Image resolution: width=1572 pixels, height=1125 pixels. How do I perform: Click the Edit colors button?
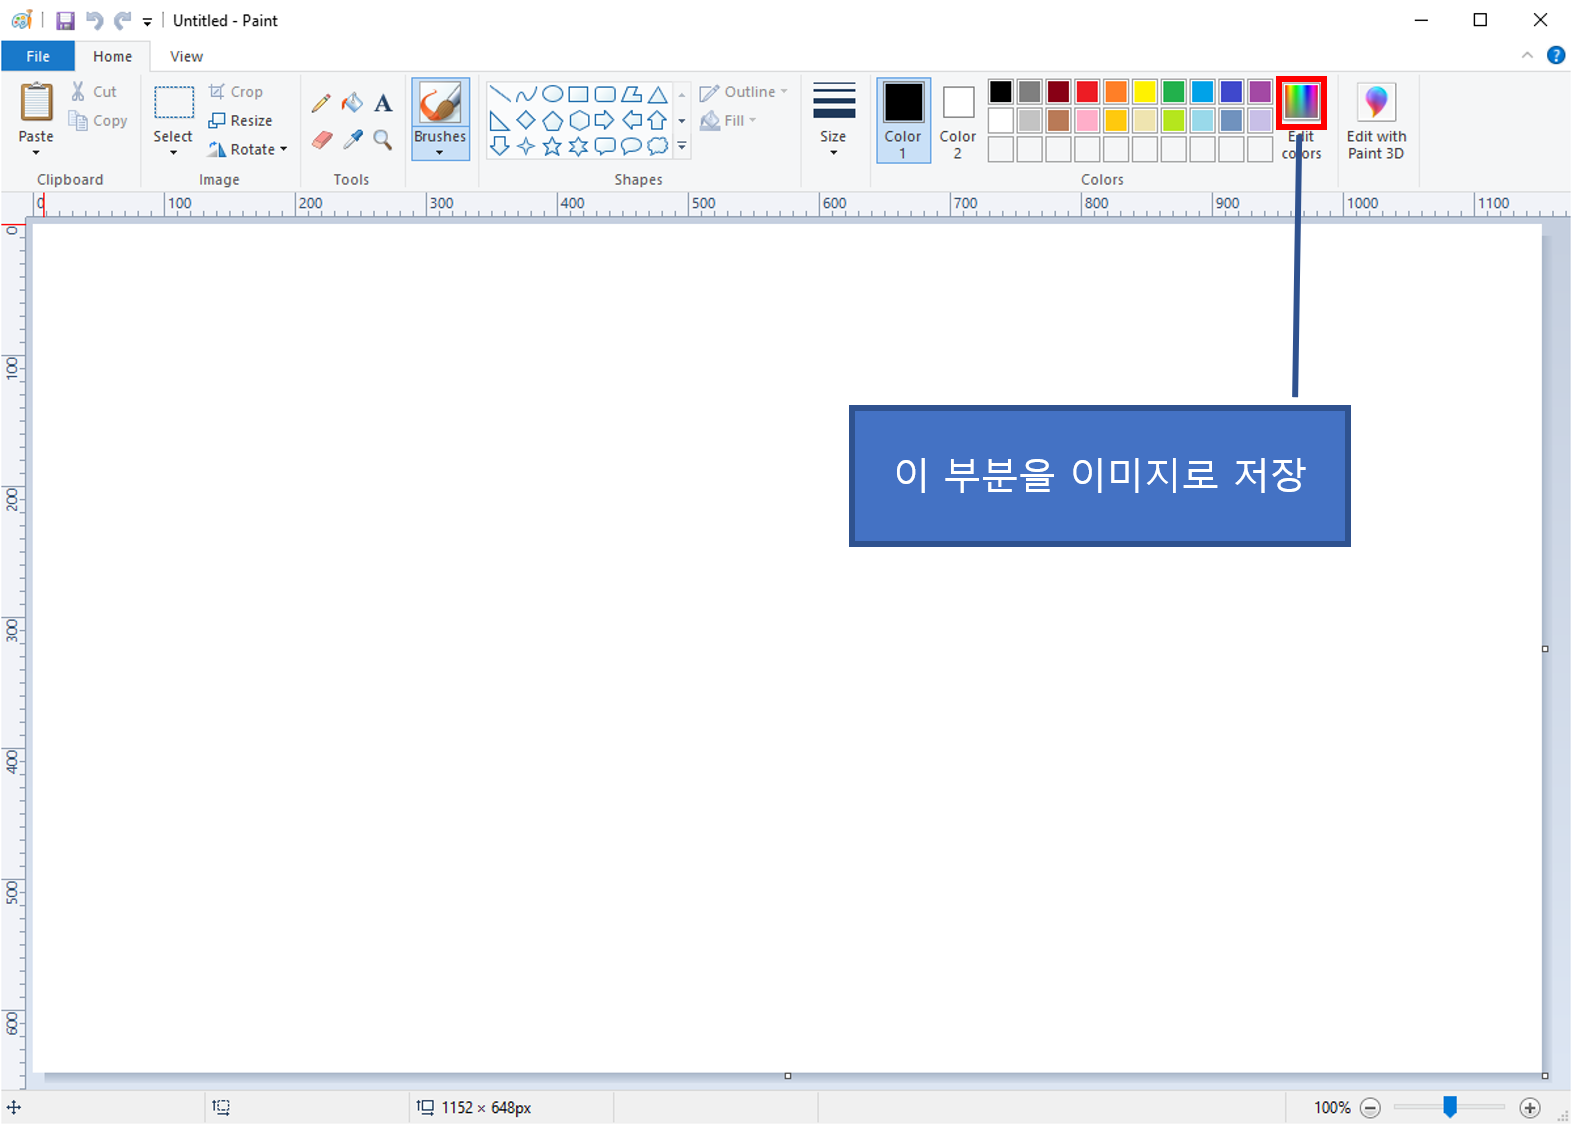pyautogui.click(x=1301, y=120)
